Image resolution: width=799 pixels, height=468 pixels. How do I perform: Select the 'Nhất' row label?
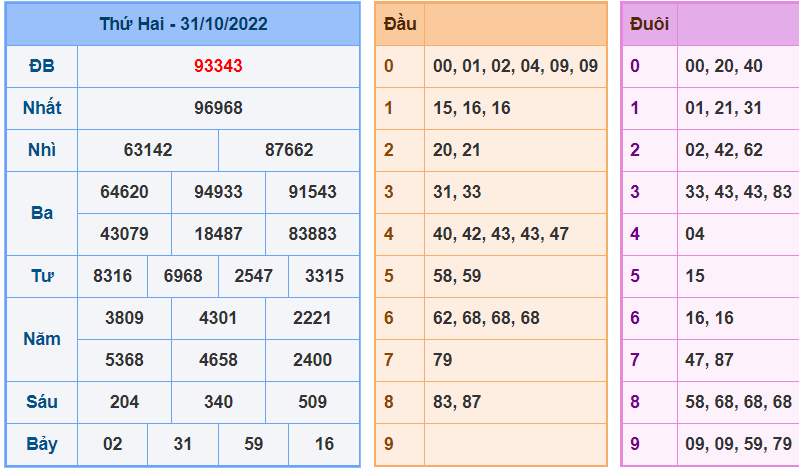coord(42,108)
